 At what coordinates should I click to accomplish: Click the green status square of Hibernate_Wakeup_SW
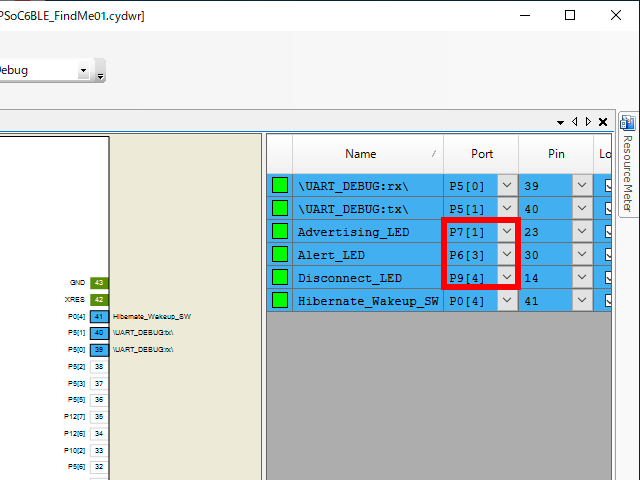(x=280, y=300)
